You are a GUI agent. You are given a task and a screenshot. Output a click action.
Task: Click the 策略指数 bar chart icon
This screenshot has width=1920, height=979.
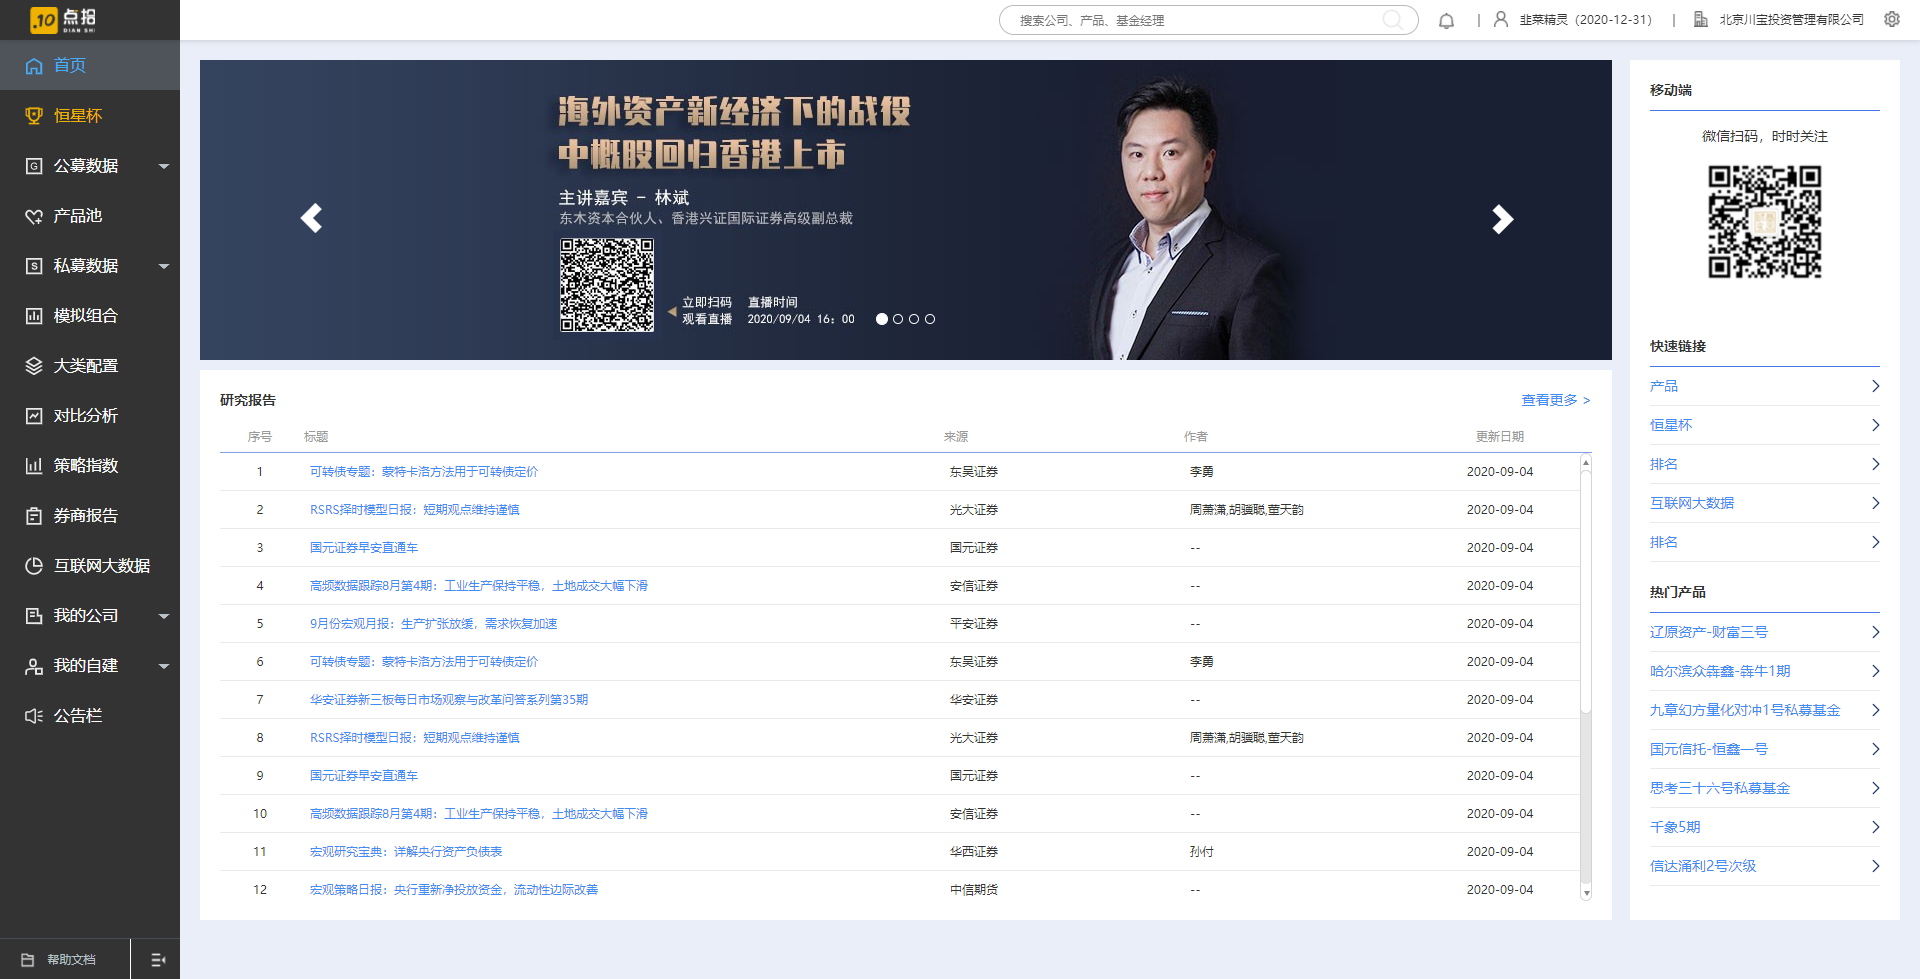click(x=34, y=466)
